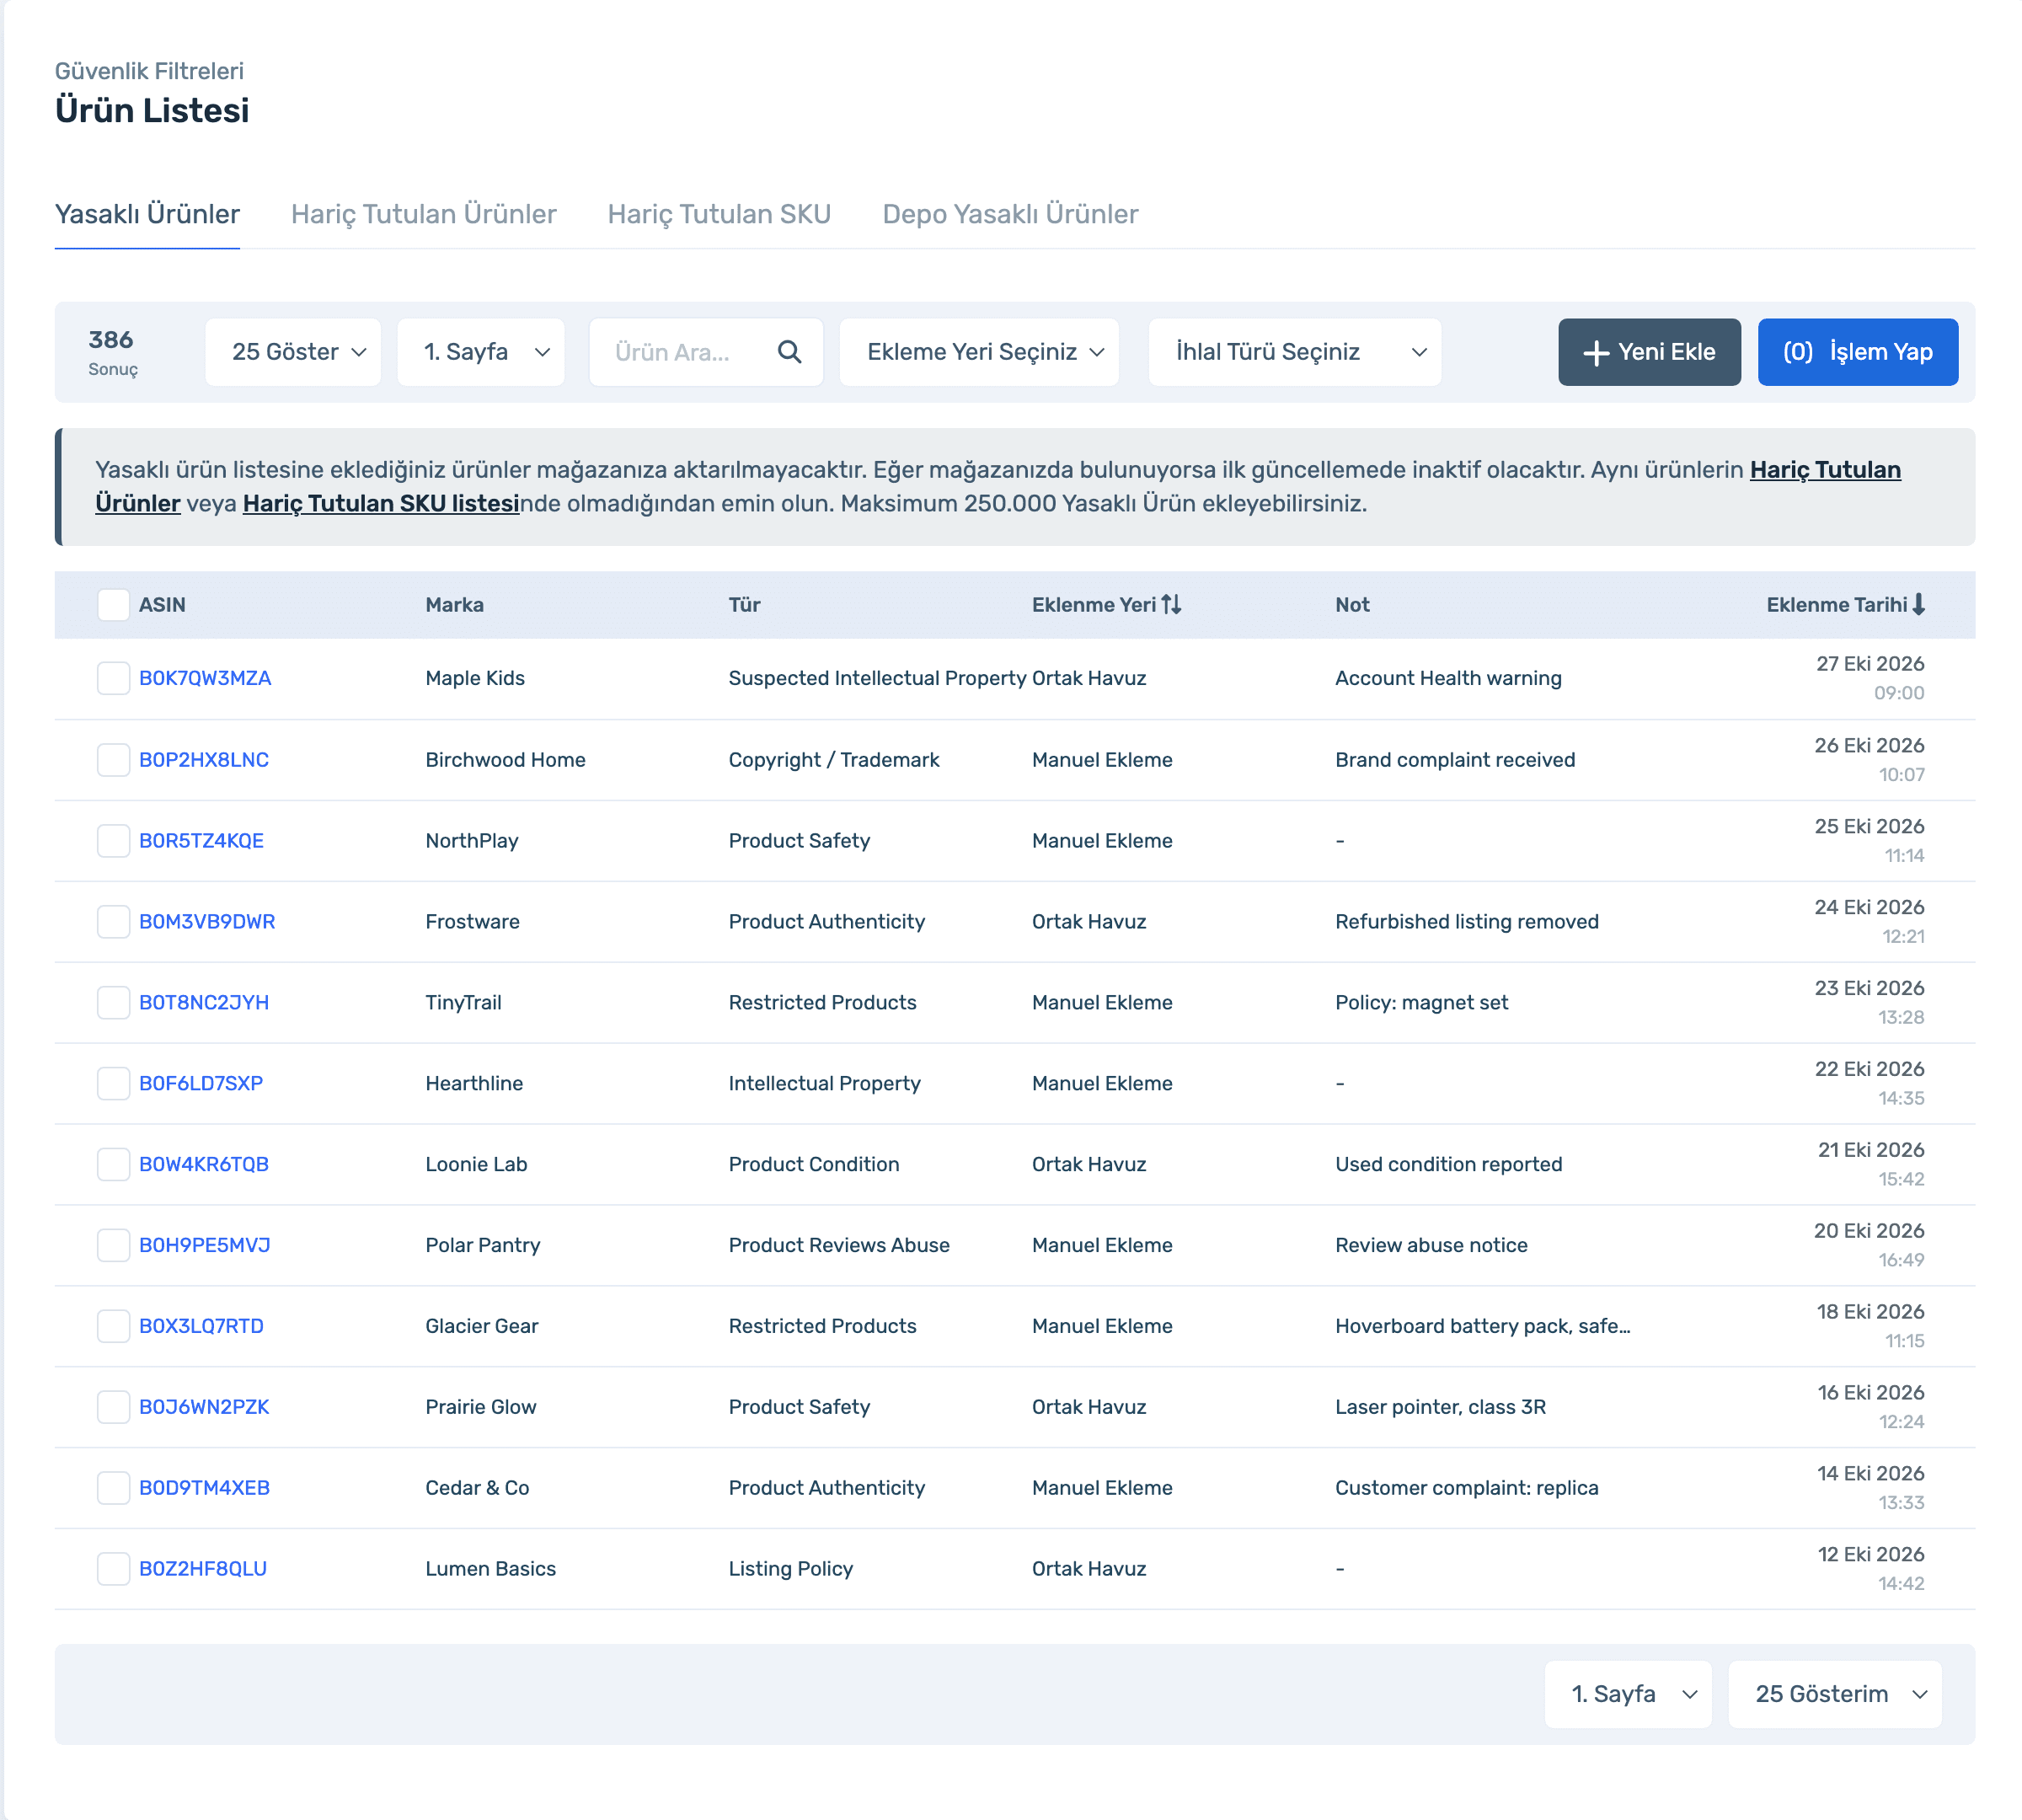Toggle the select-all checkbox in header
The width and height of the screenshot is (2022, 1820).
click(x=113, y=604)
